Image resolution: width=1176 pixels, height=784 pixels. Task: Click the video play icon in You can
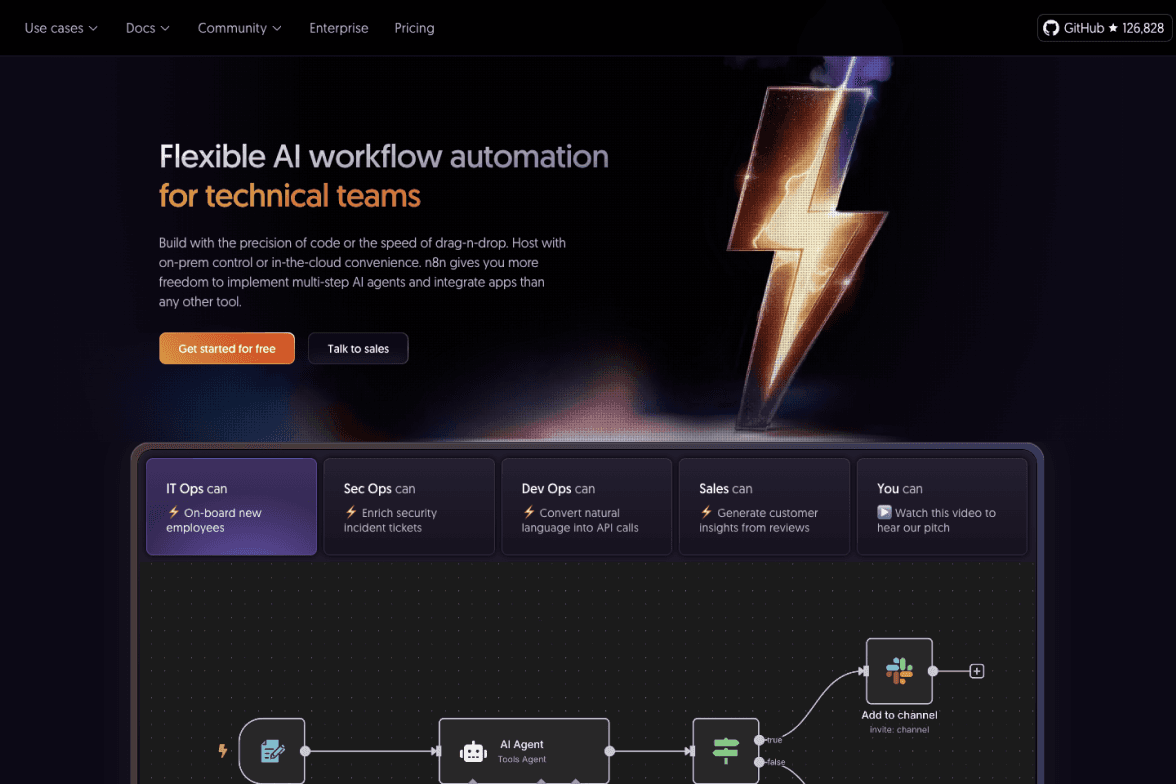pos(884,512)
